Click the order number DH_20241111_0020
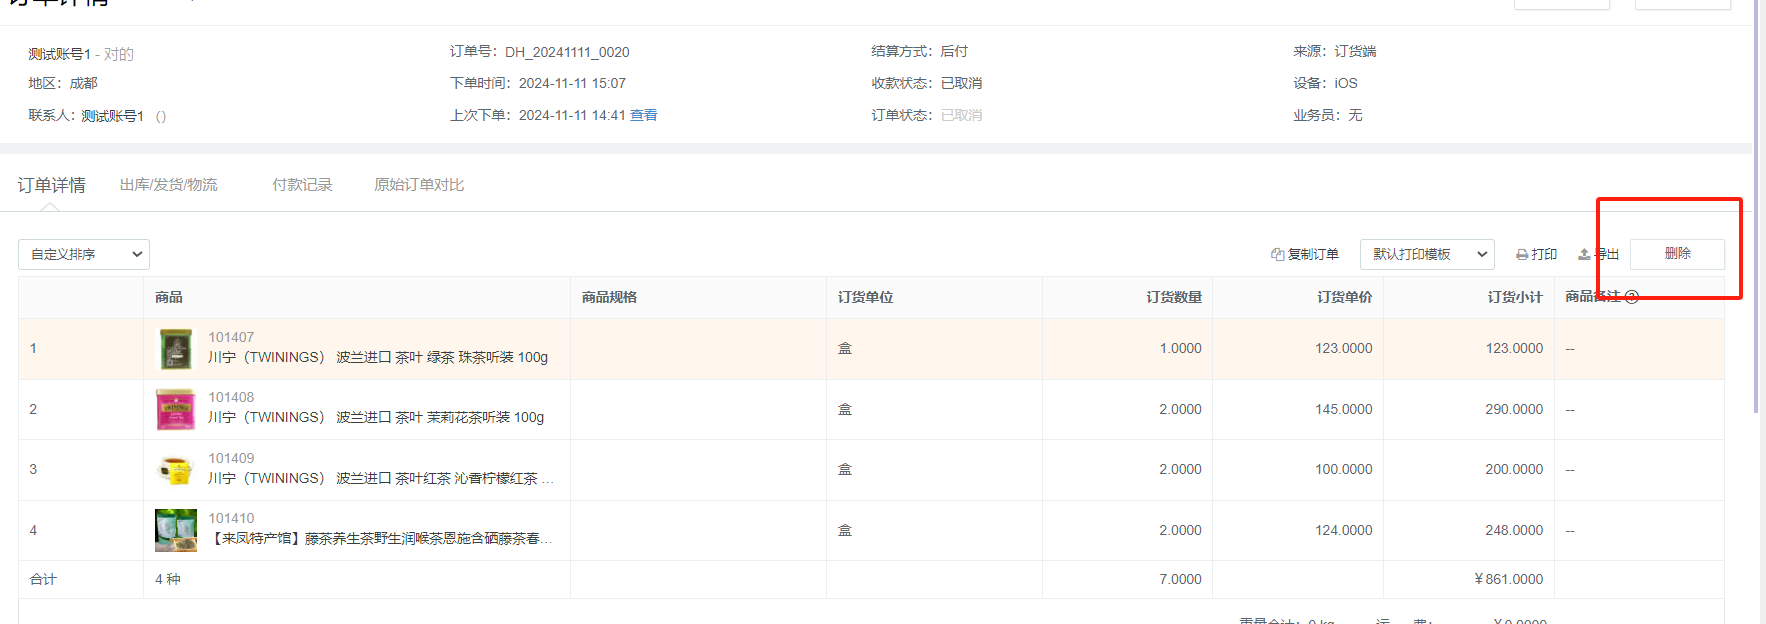The width and height of the screenshot is (1766, 624). [567, 52]
